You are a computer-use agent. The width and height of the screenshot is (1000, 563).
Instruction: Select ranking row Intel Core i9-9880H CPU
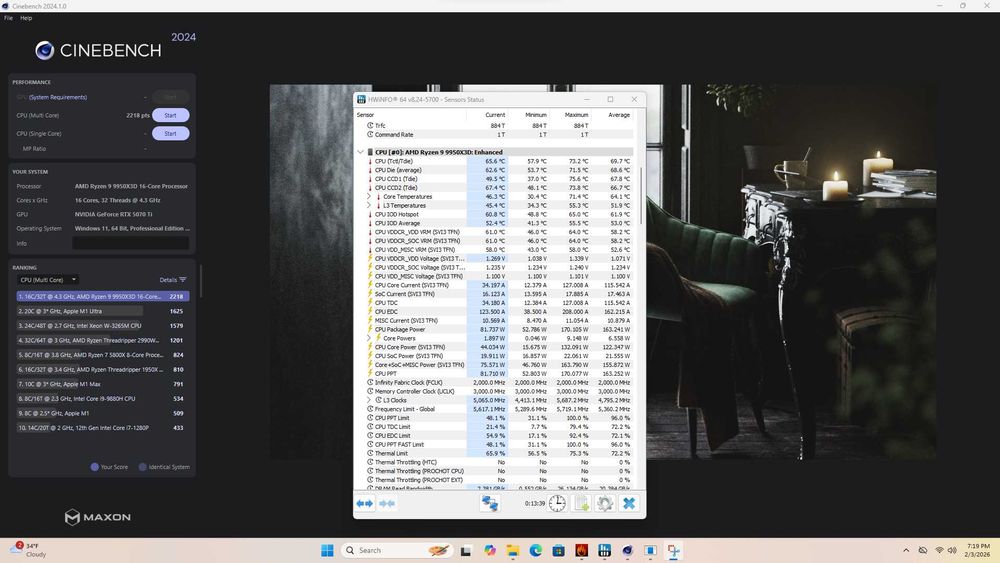(x=103, y=398)
